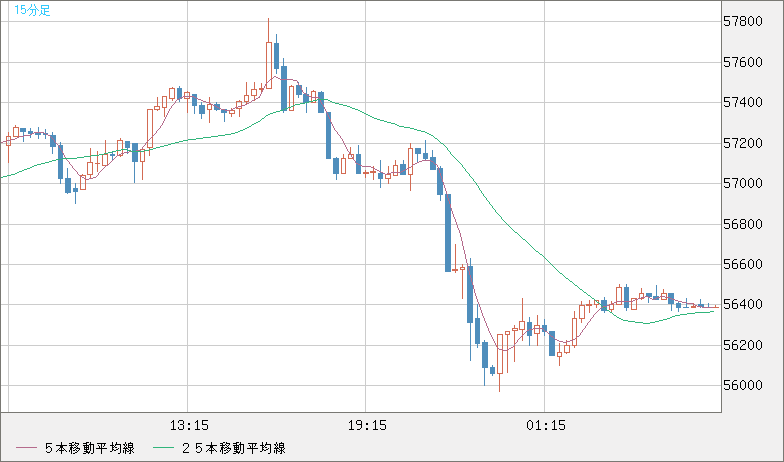Click the 13:15 time axis label

(189, 426)
